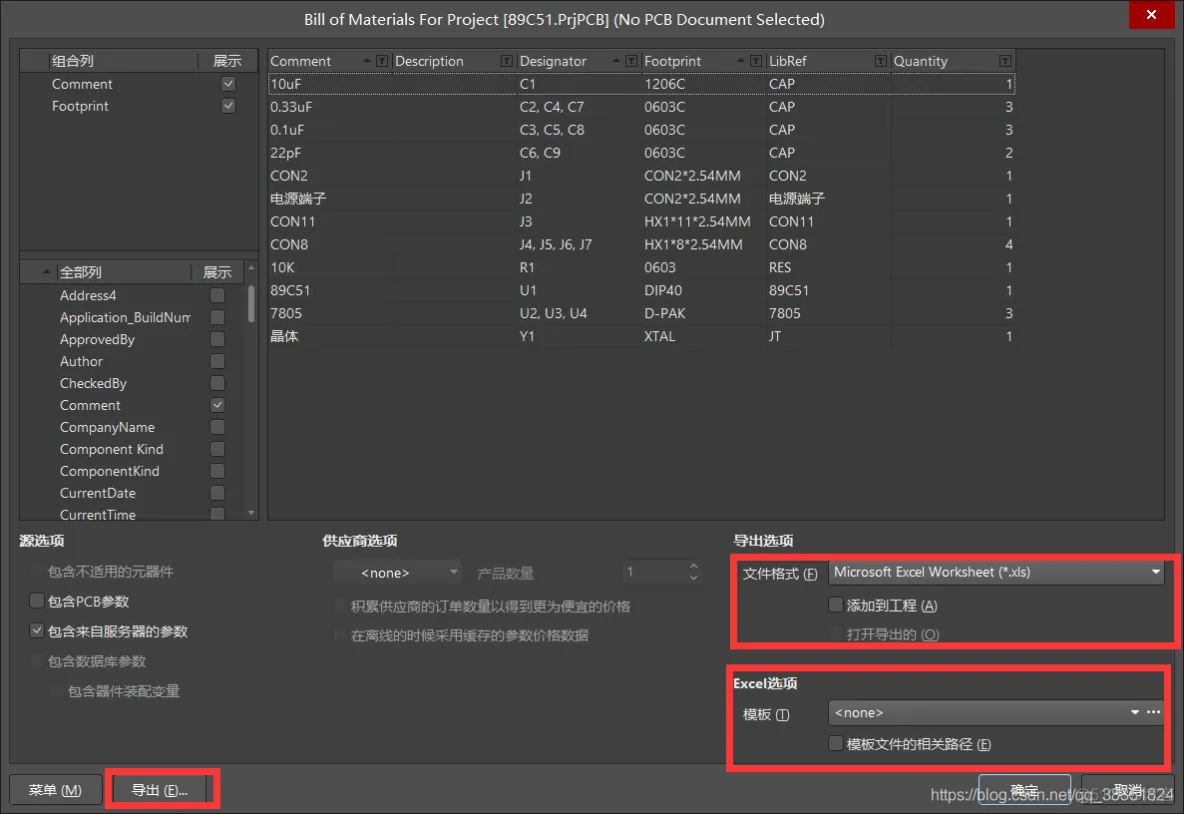Viewport: 1184px width, 814px height.
Task: Enable the Author column checkbox
Action: coord(217,361)
